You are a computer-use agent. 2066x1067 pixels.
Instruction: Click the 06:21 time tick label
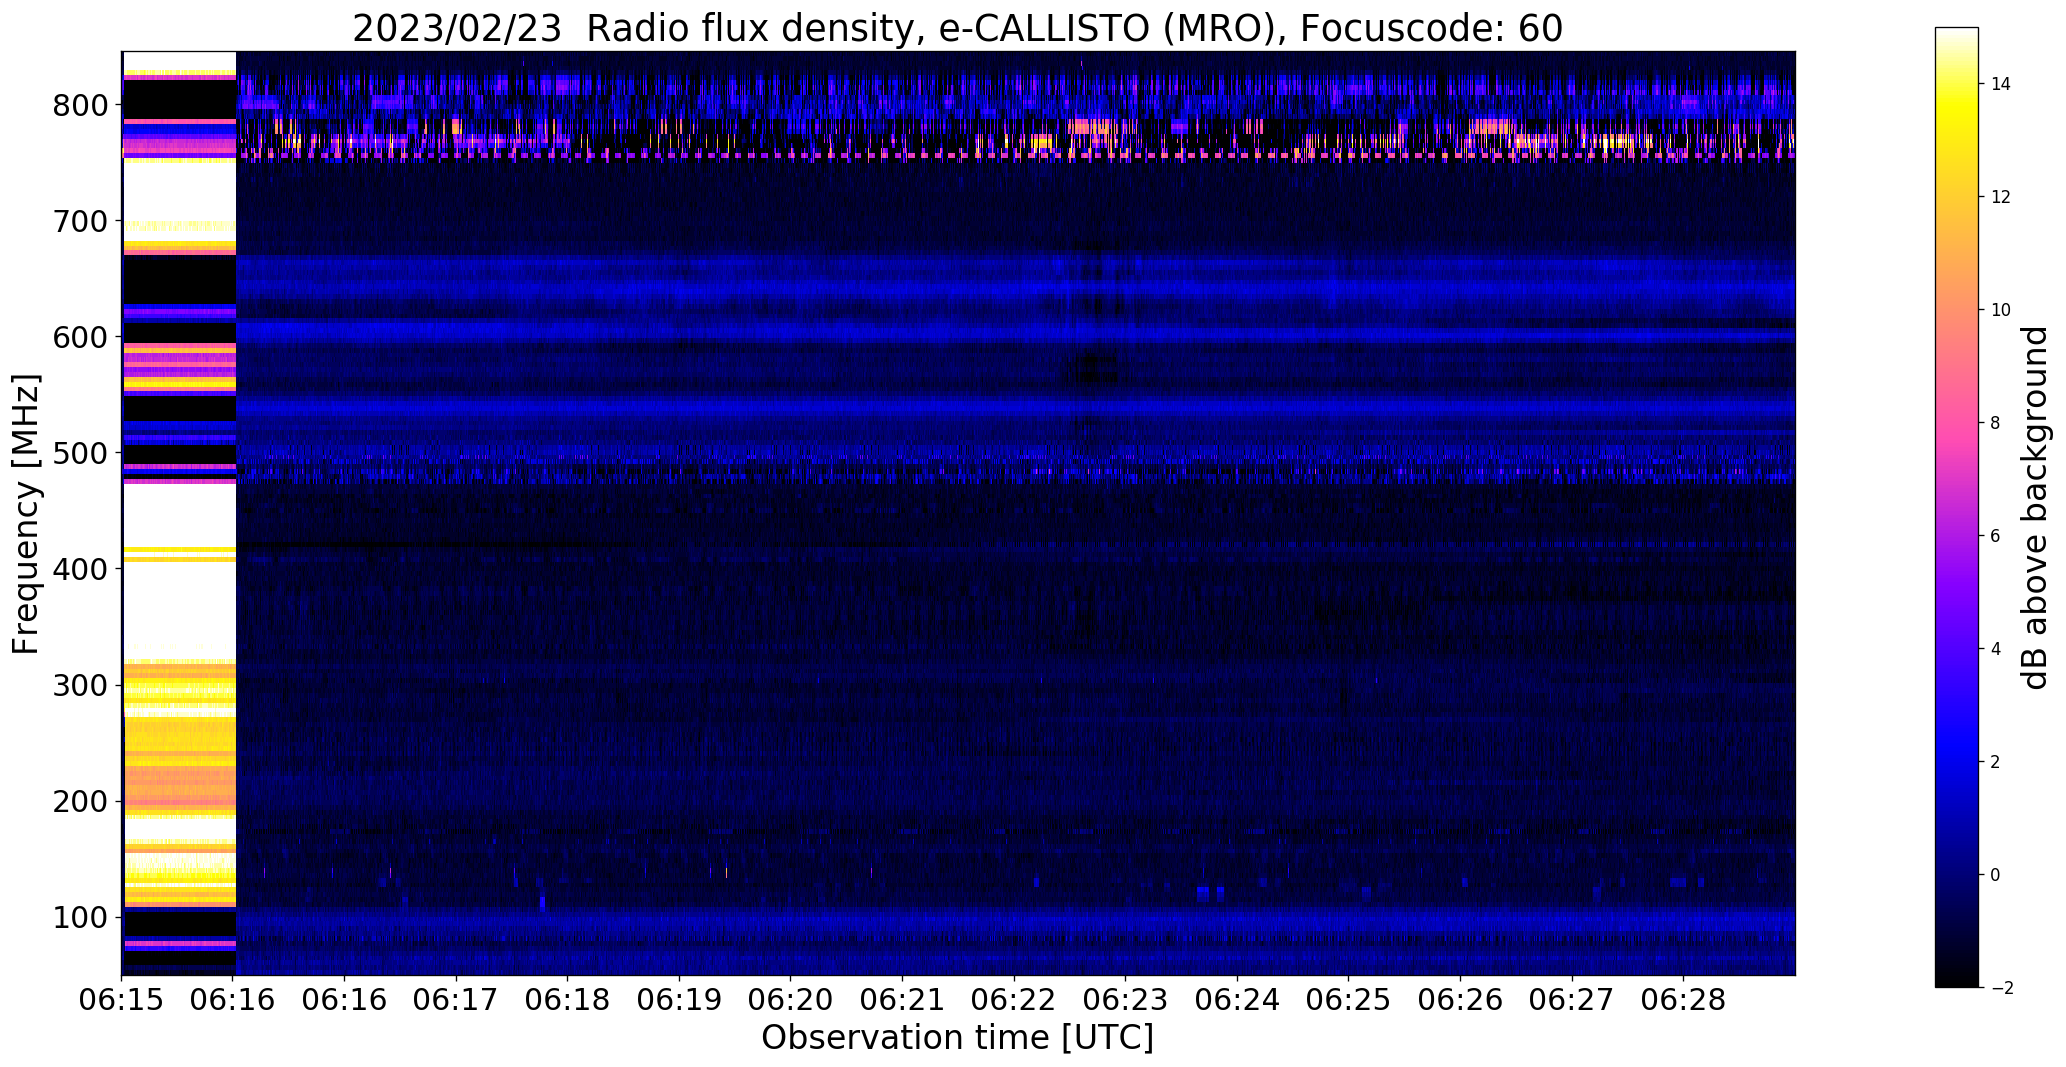(x=903, y=1000)
